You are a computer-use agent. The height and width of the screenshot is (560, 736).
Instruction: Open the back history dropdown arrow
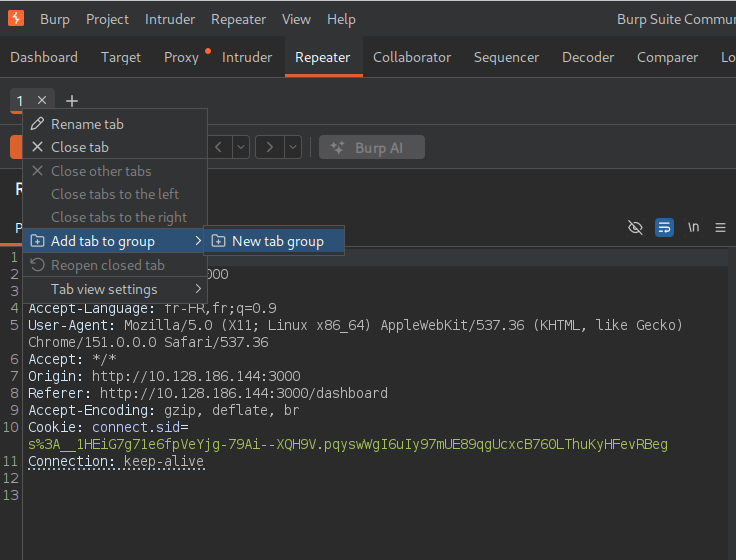(x=241, y=147)
